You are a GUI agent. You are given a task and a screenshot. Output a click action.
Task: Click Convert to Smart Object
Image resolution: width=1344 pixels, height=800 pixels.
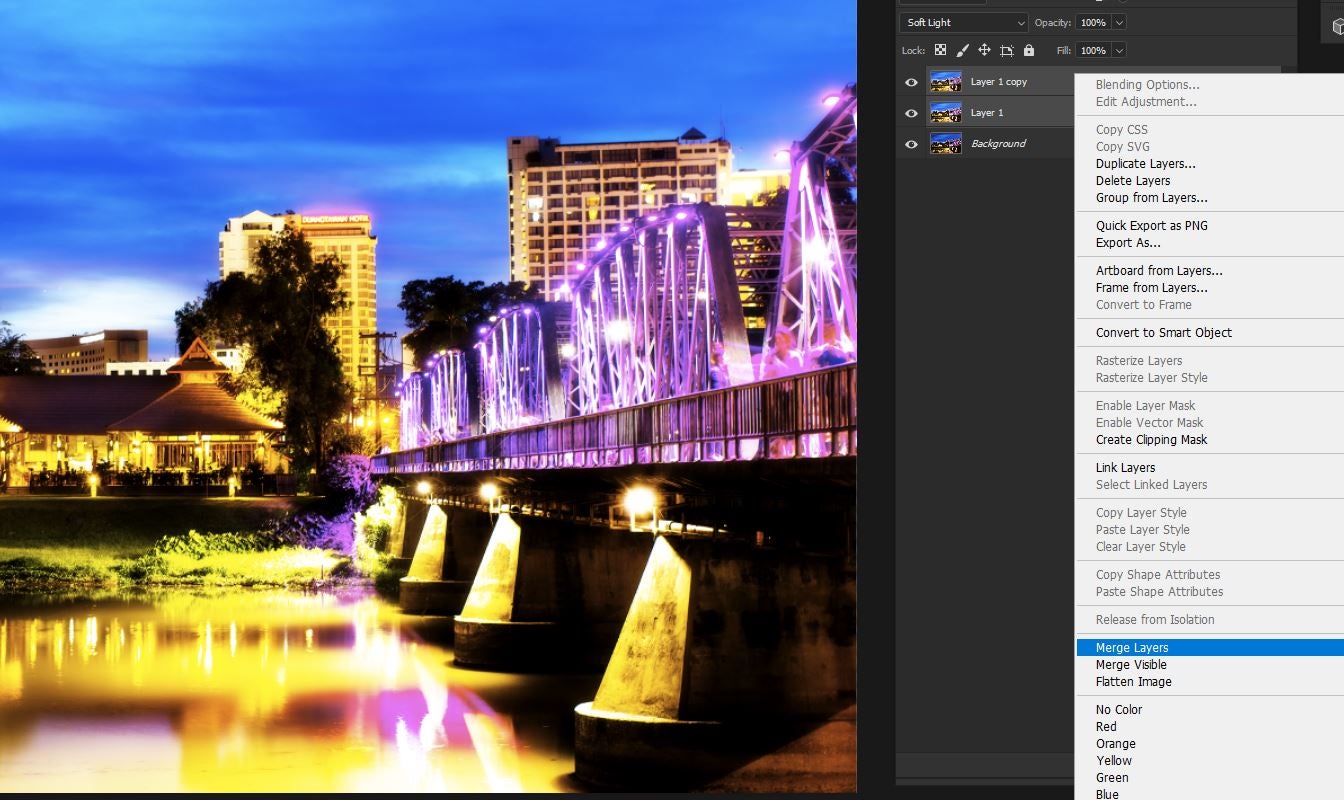point(1164,332)
